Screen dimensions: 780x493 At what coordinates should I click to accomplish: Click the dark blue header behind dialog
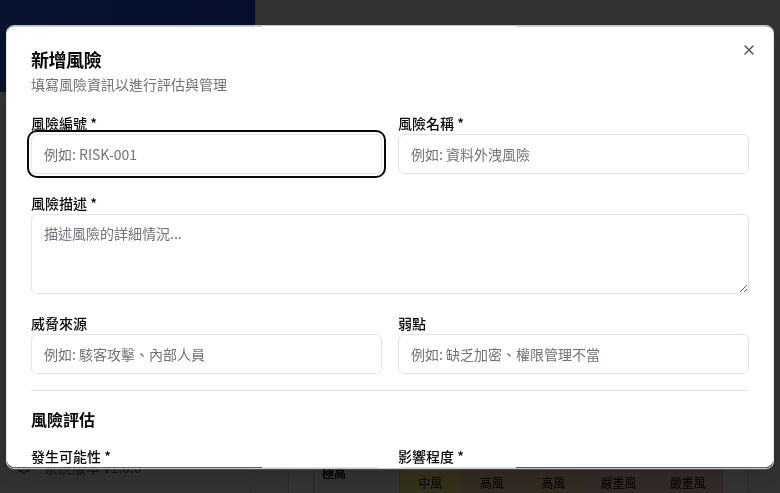pos(127,12)
